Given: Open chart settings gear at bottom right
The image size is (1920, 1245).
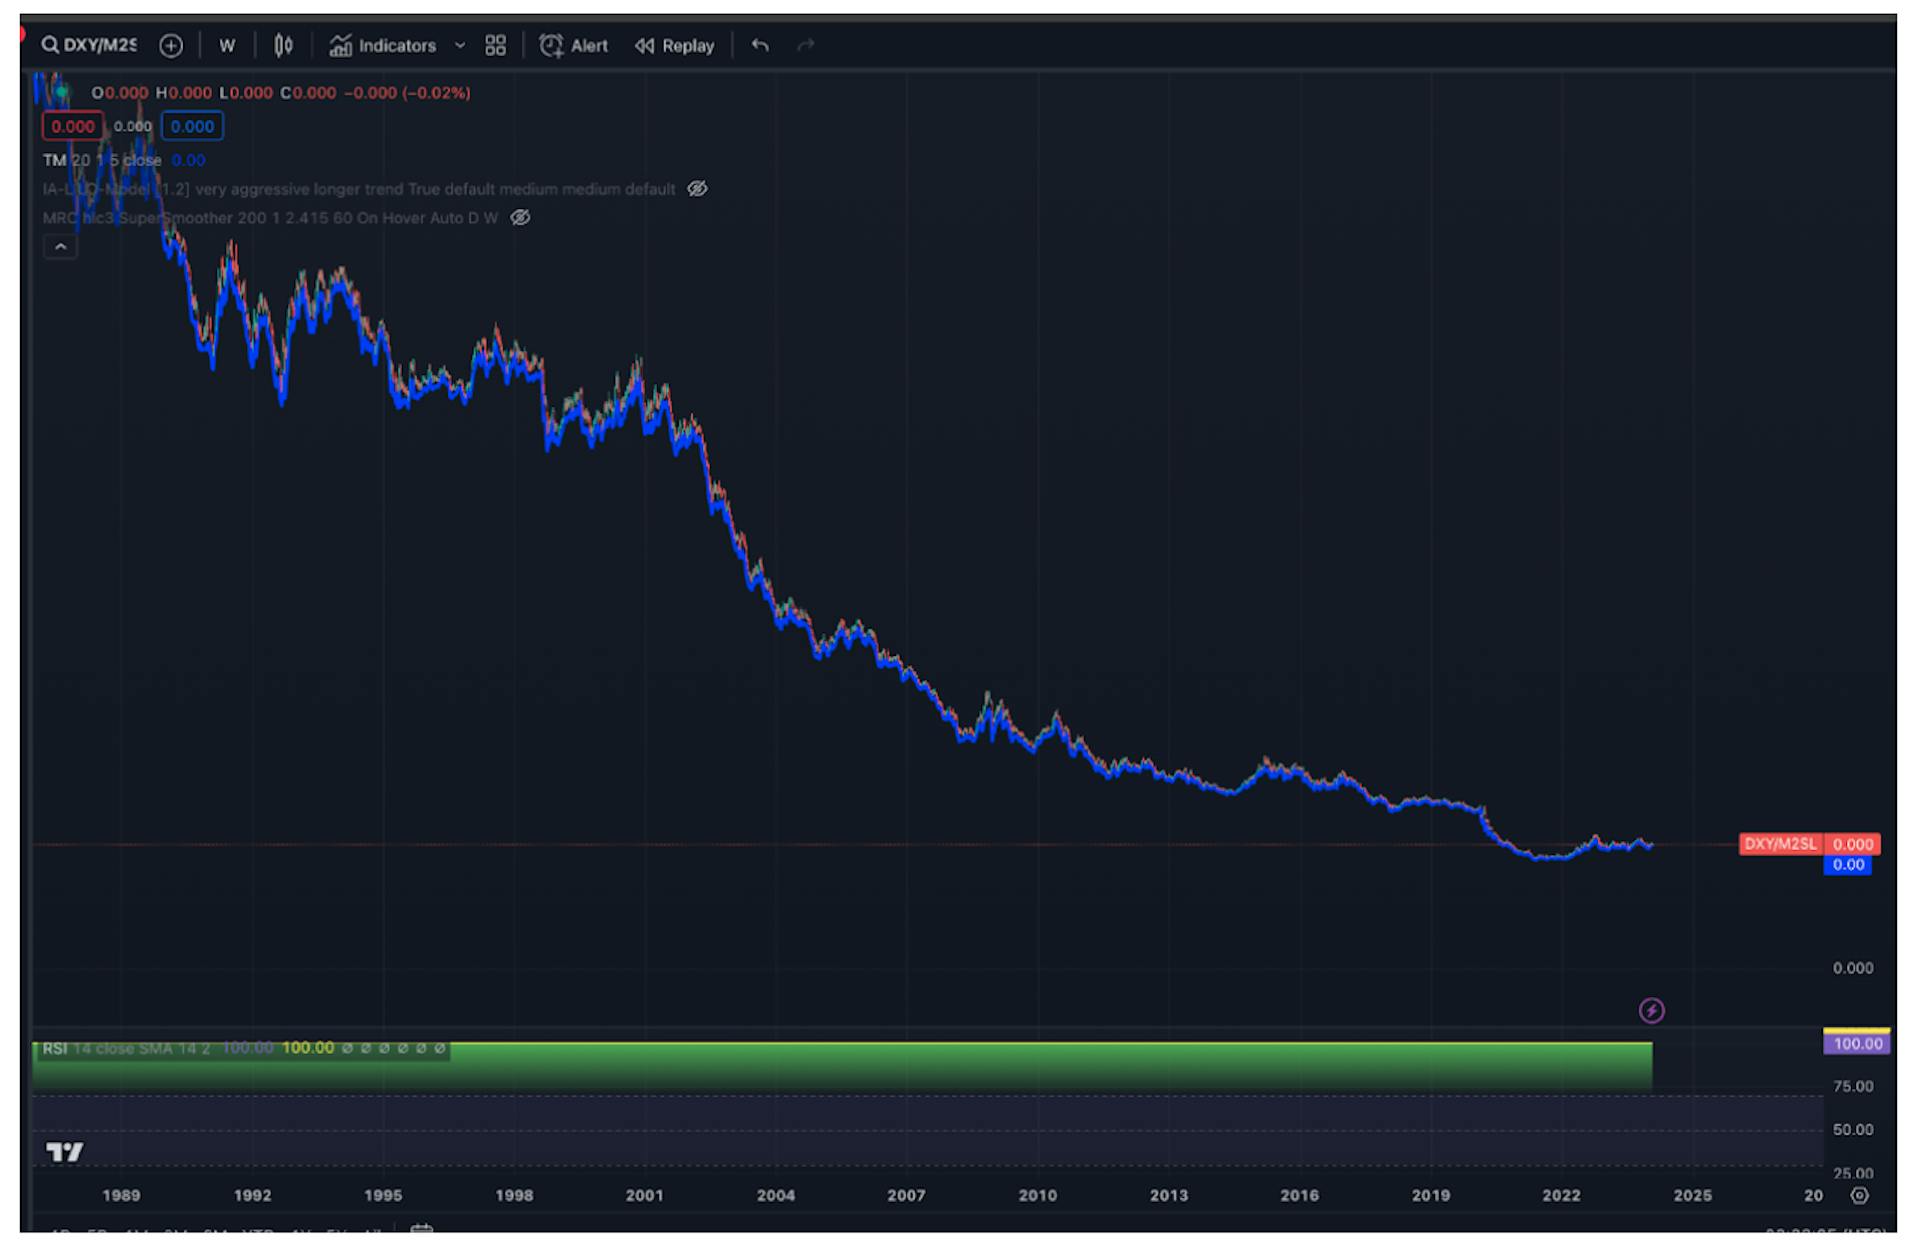Looking at the screenshot, I should coord(1859,1195).
